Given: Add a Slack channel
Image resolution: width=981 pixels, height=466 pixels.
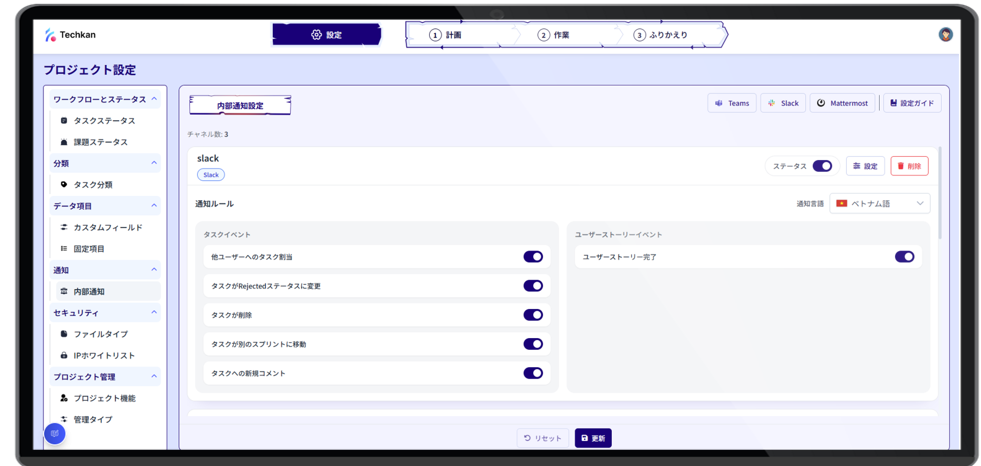Looking at the screenshot, I should (x=783, y=103).
